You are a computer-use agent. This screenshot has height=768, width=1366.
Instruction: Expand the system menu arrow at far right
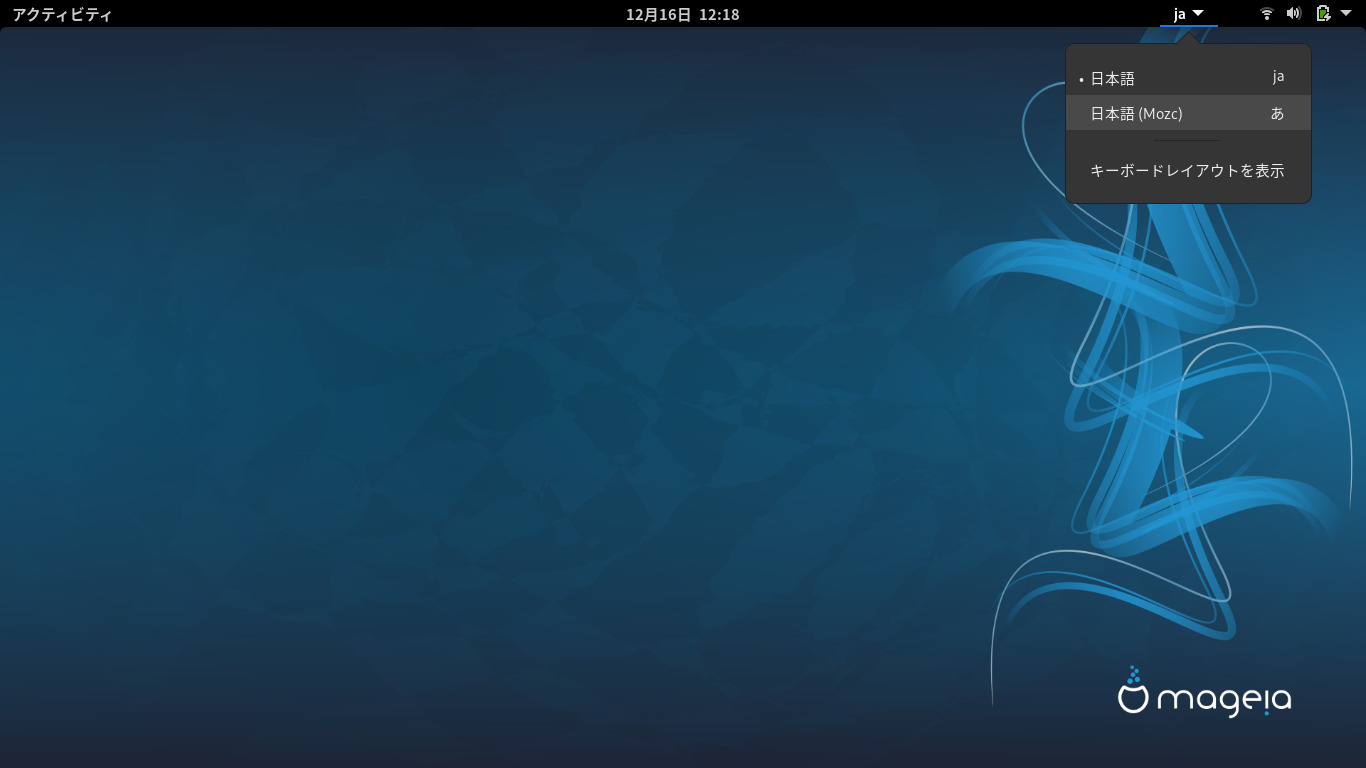click(1346, 14)
